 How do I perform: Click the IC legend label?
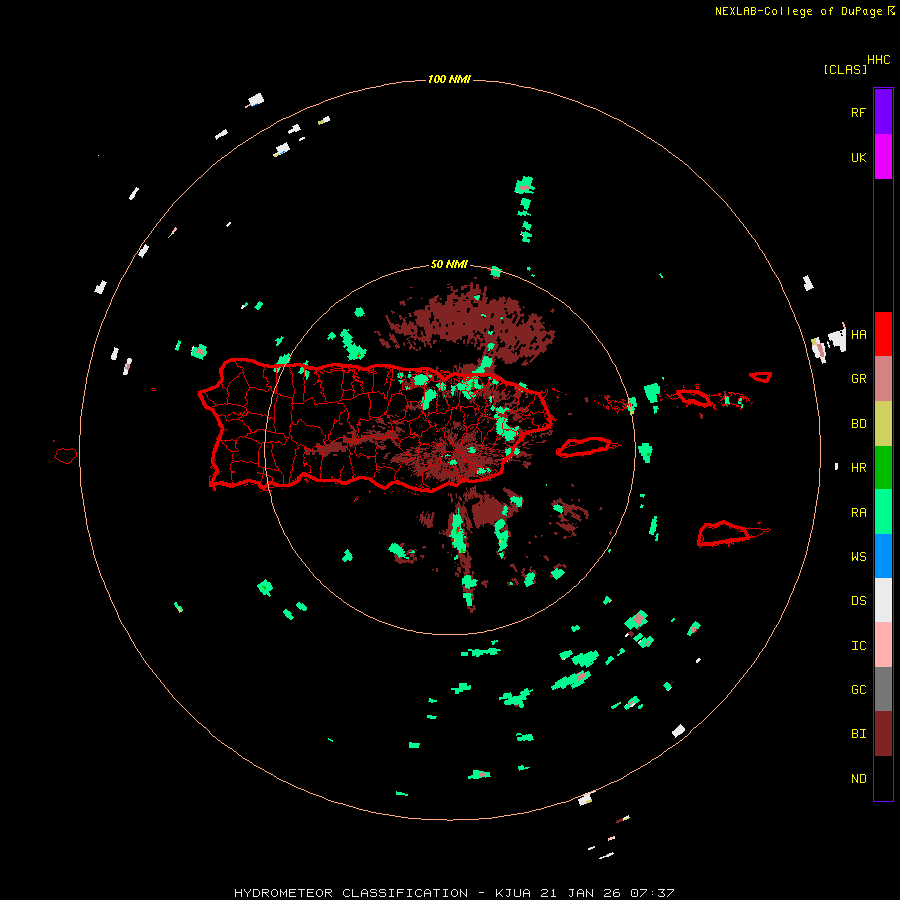point(858,646)
